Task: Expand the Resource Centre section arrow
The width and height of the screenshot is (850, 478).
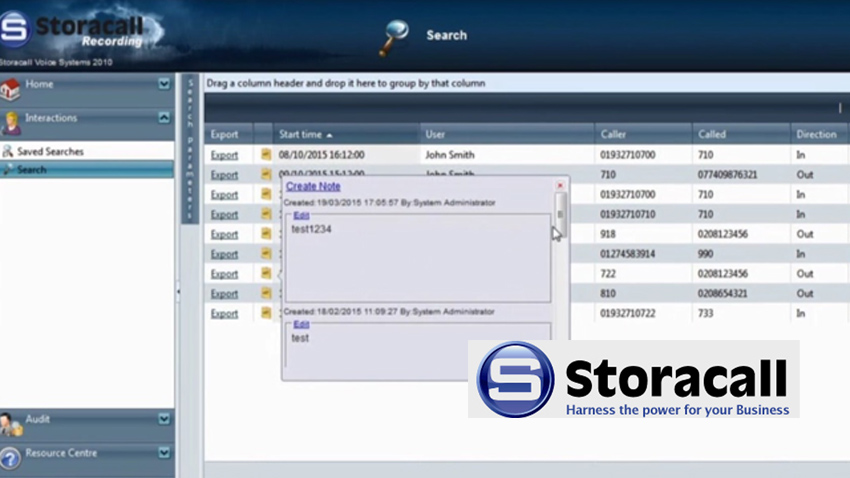Action: (164, 453)
